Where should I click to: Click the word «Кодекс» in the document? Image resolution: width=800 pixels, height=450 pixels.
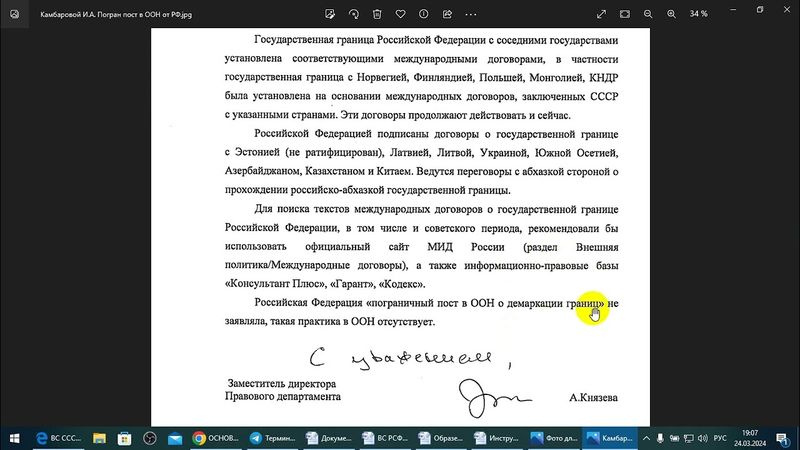[402, 284]
